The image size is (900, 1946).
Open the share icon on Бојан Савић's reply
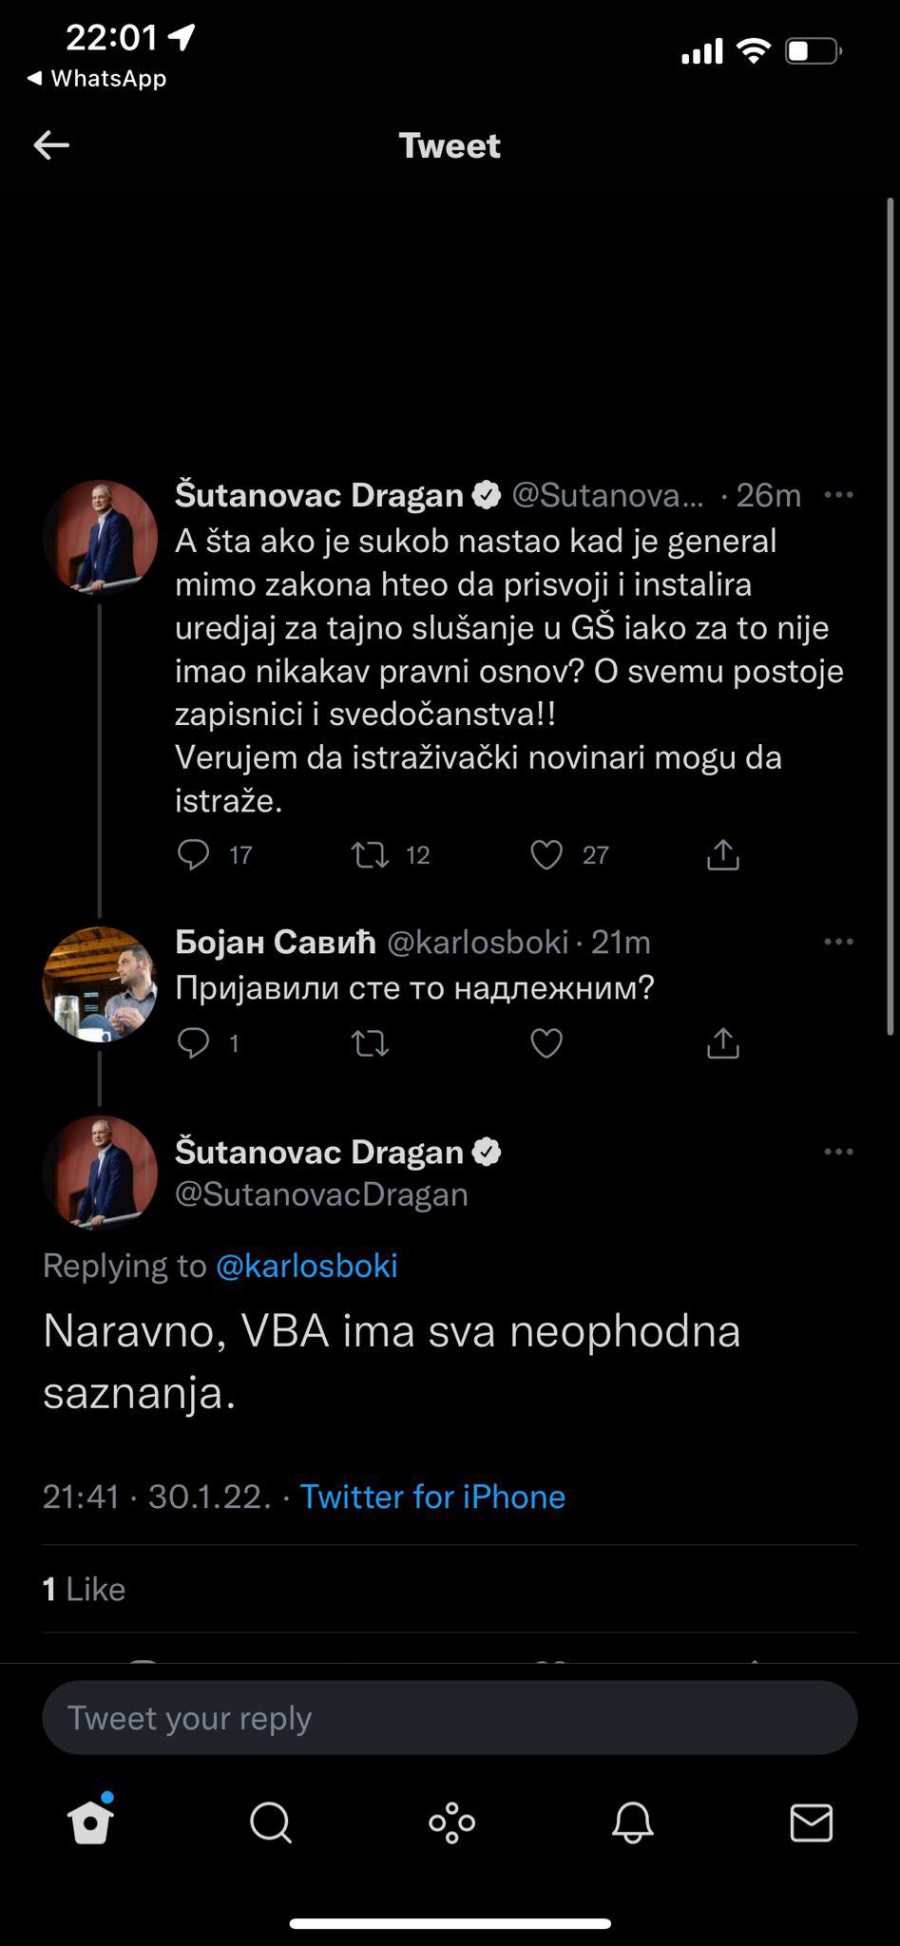point(722,1042)
